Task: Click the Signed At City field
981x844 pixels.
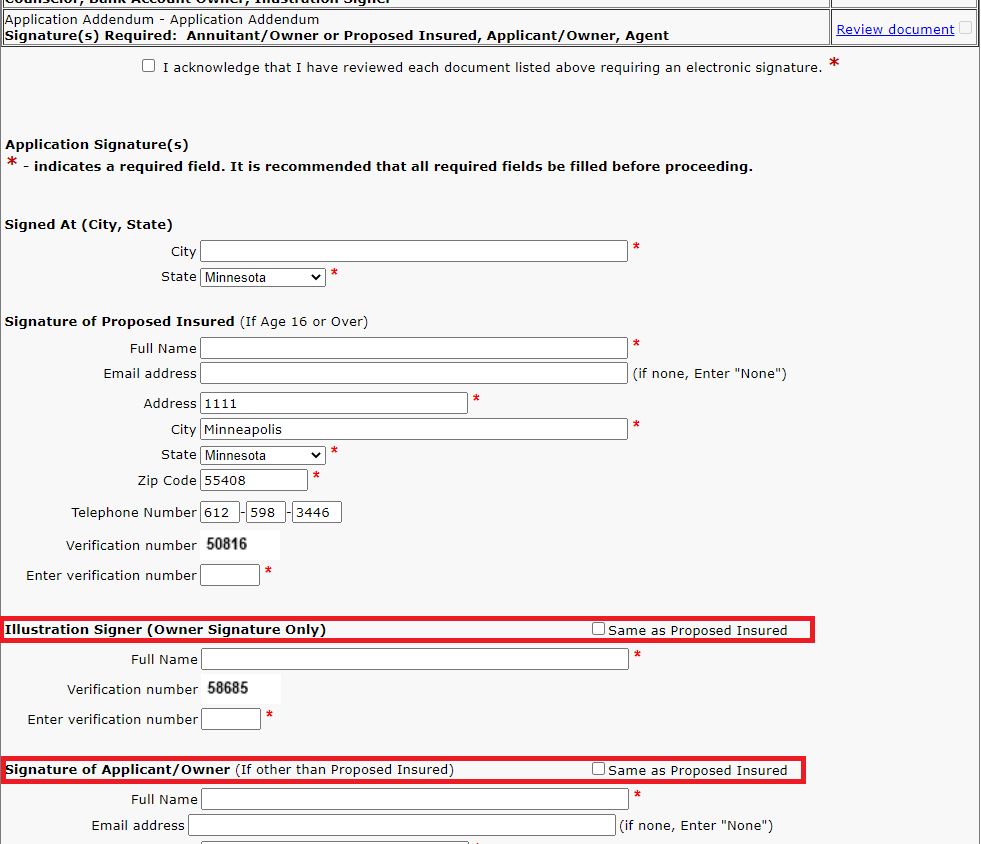Action: pyautogui.click(x=414, y=251)
